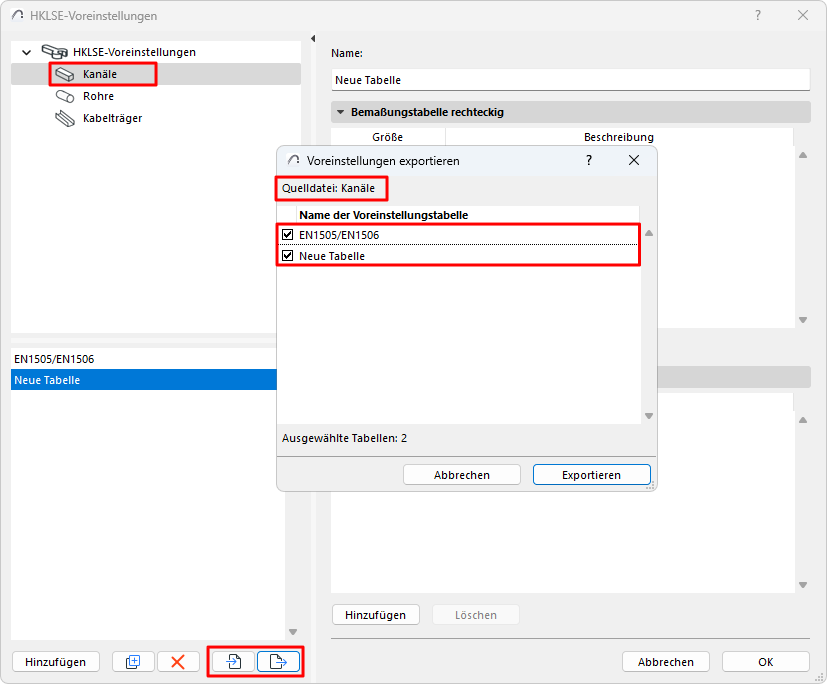Screen dimensions: 827x684
Task: Click scroll up arrow of upper size table
Action: pyautogui.click(x=803, y=155)
